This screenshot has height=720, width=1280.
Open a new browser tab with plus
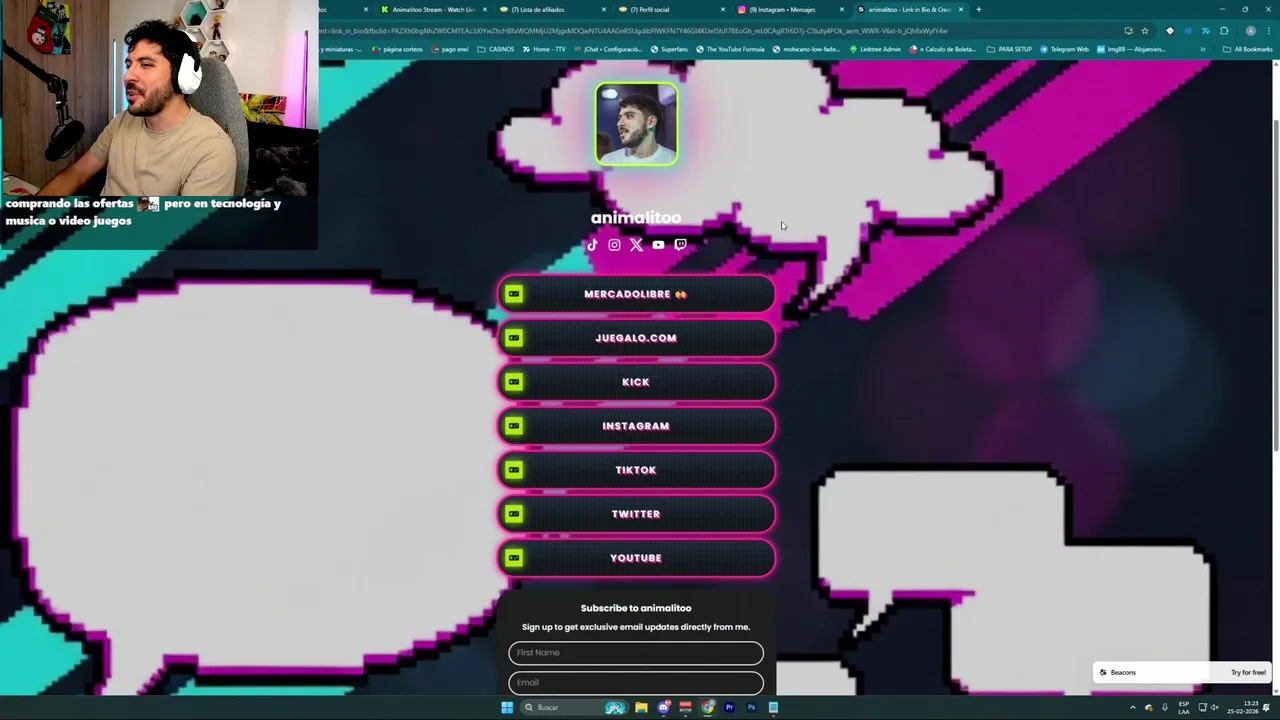tap(978, 10)
